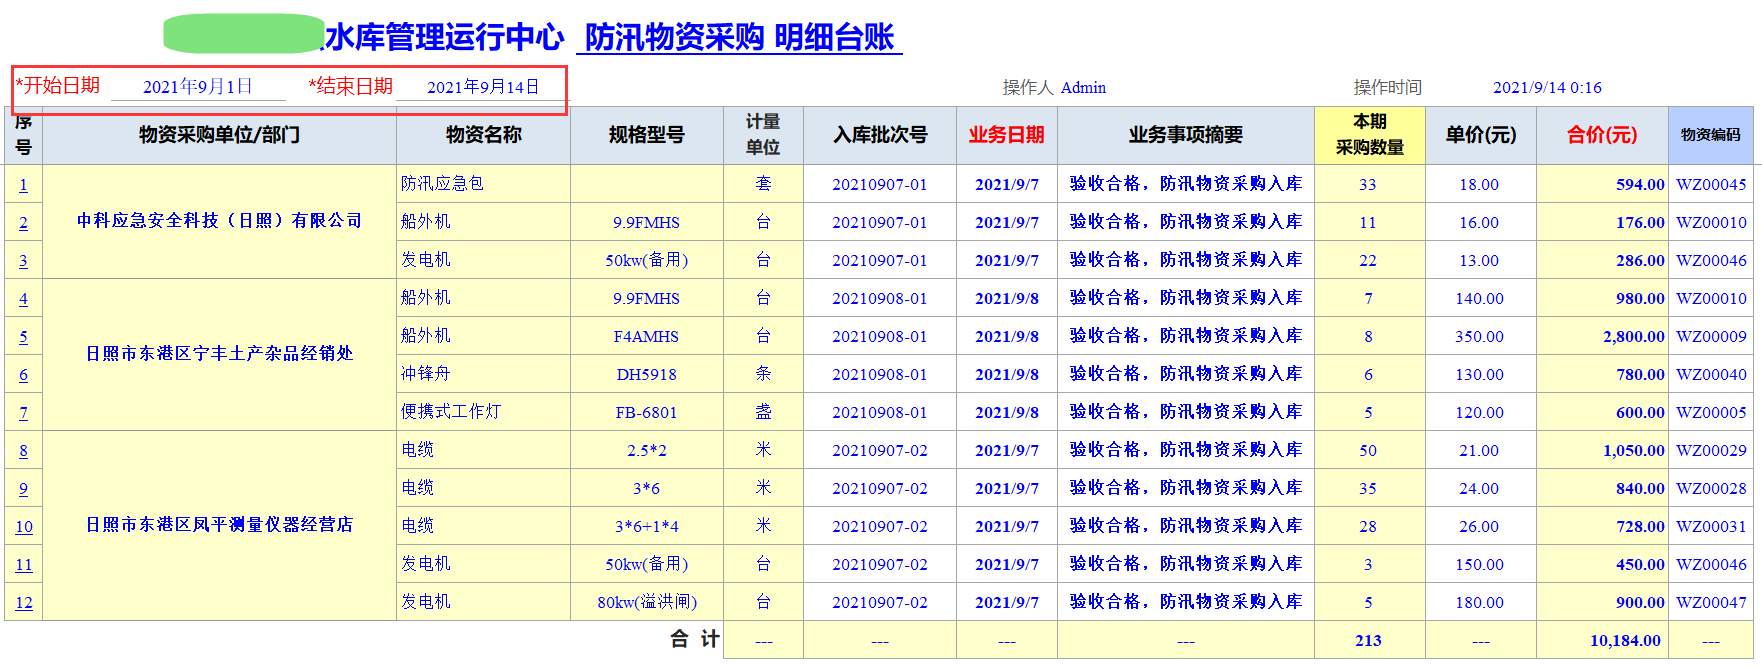Select the 物资编码 column header
Viewport: 1762px width, 666px height.
pyautogui.click(x=1710, y=135)
